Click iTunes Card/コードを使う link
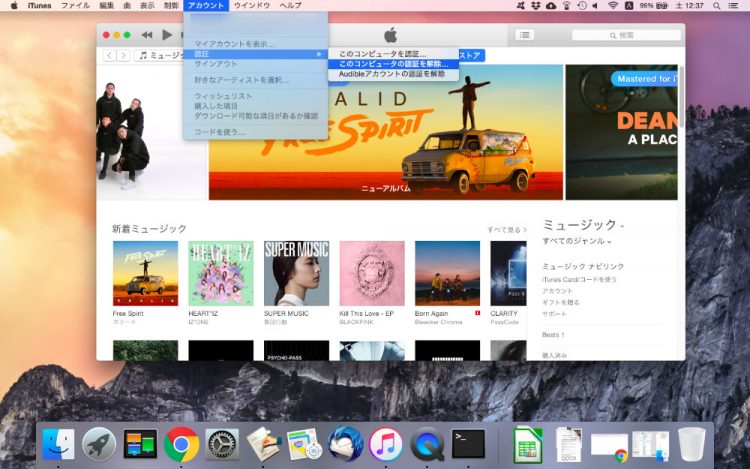The image size is (750, 469). [x=579, y=279]
